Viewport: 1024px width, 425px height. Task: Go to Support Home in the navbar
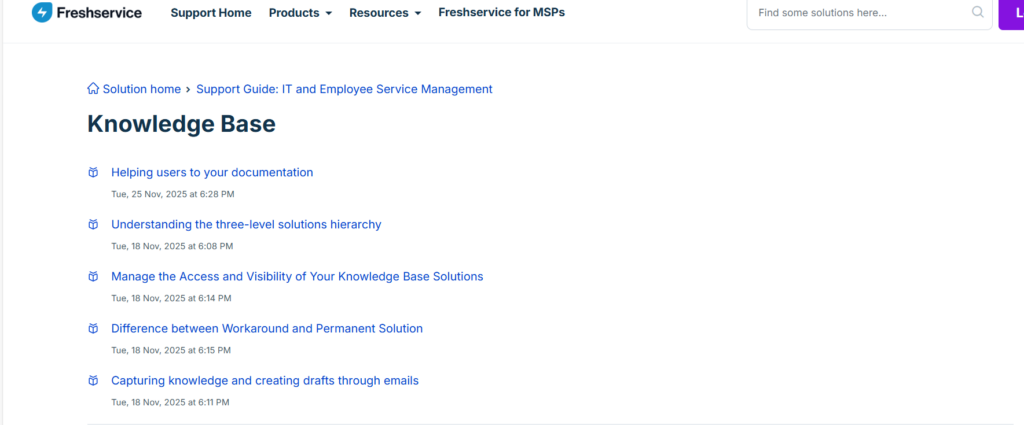[211, 13]
